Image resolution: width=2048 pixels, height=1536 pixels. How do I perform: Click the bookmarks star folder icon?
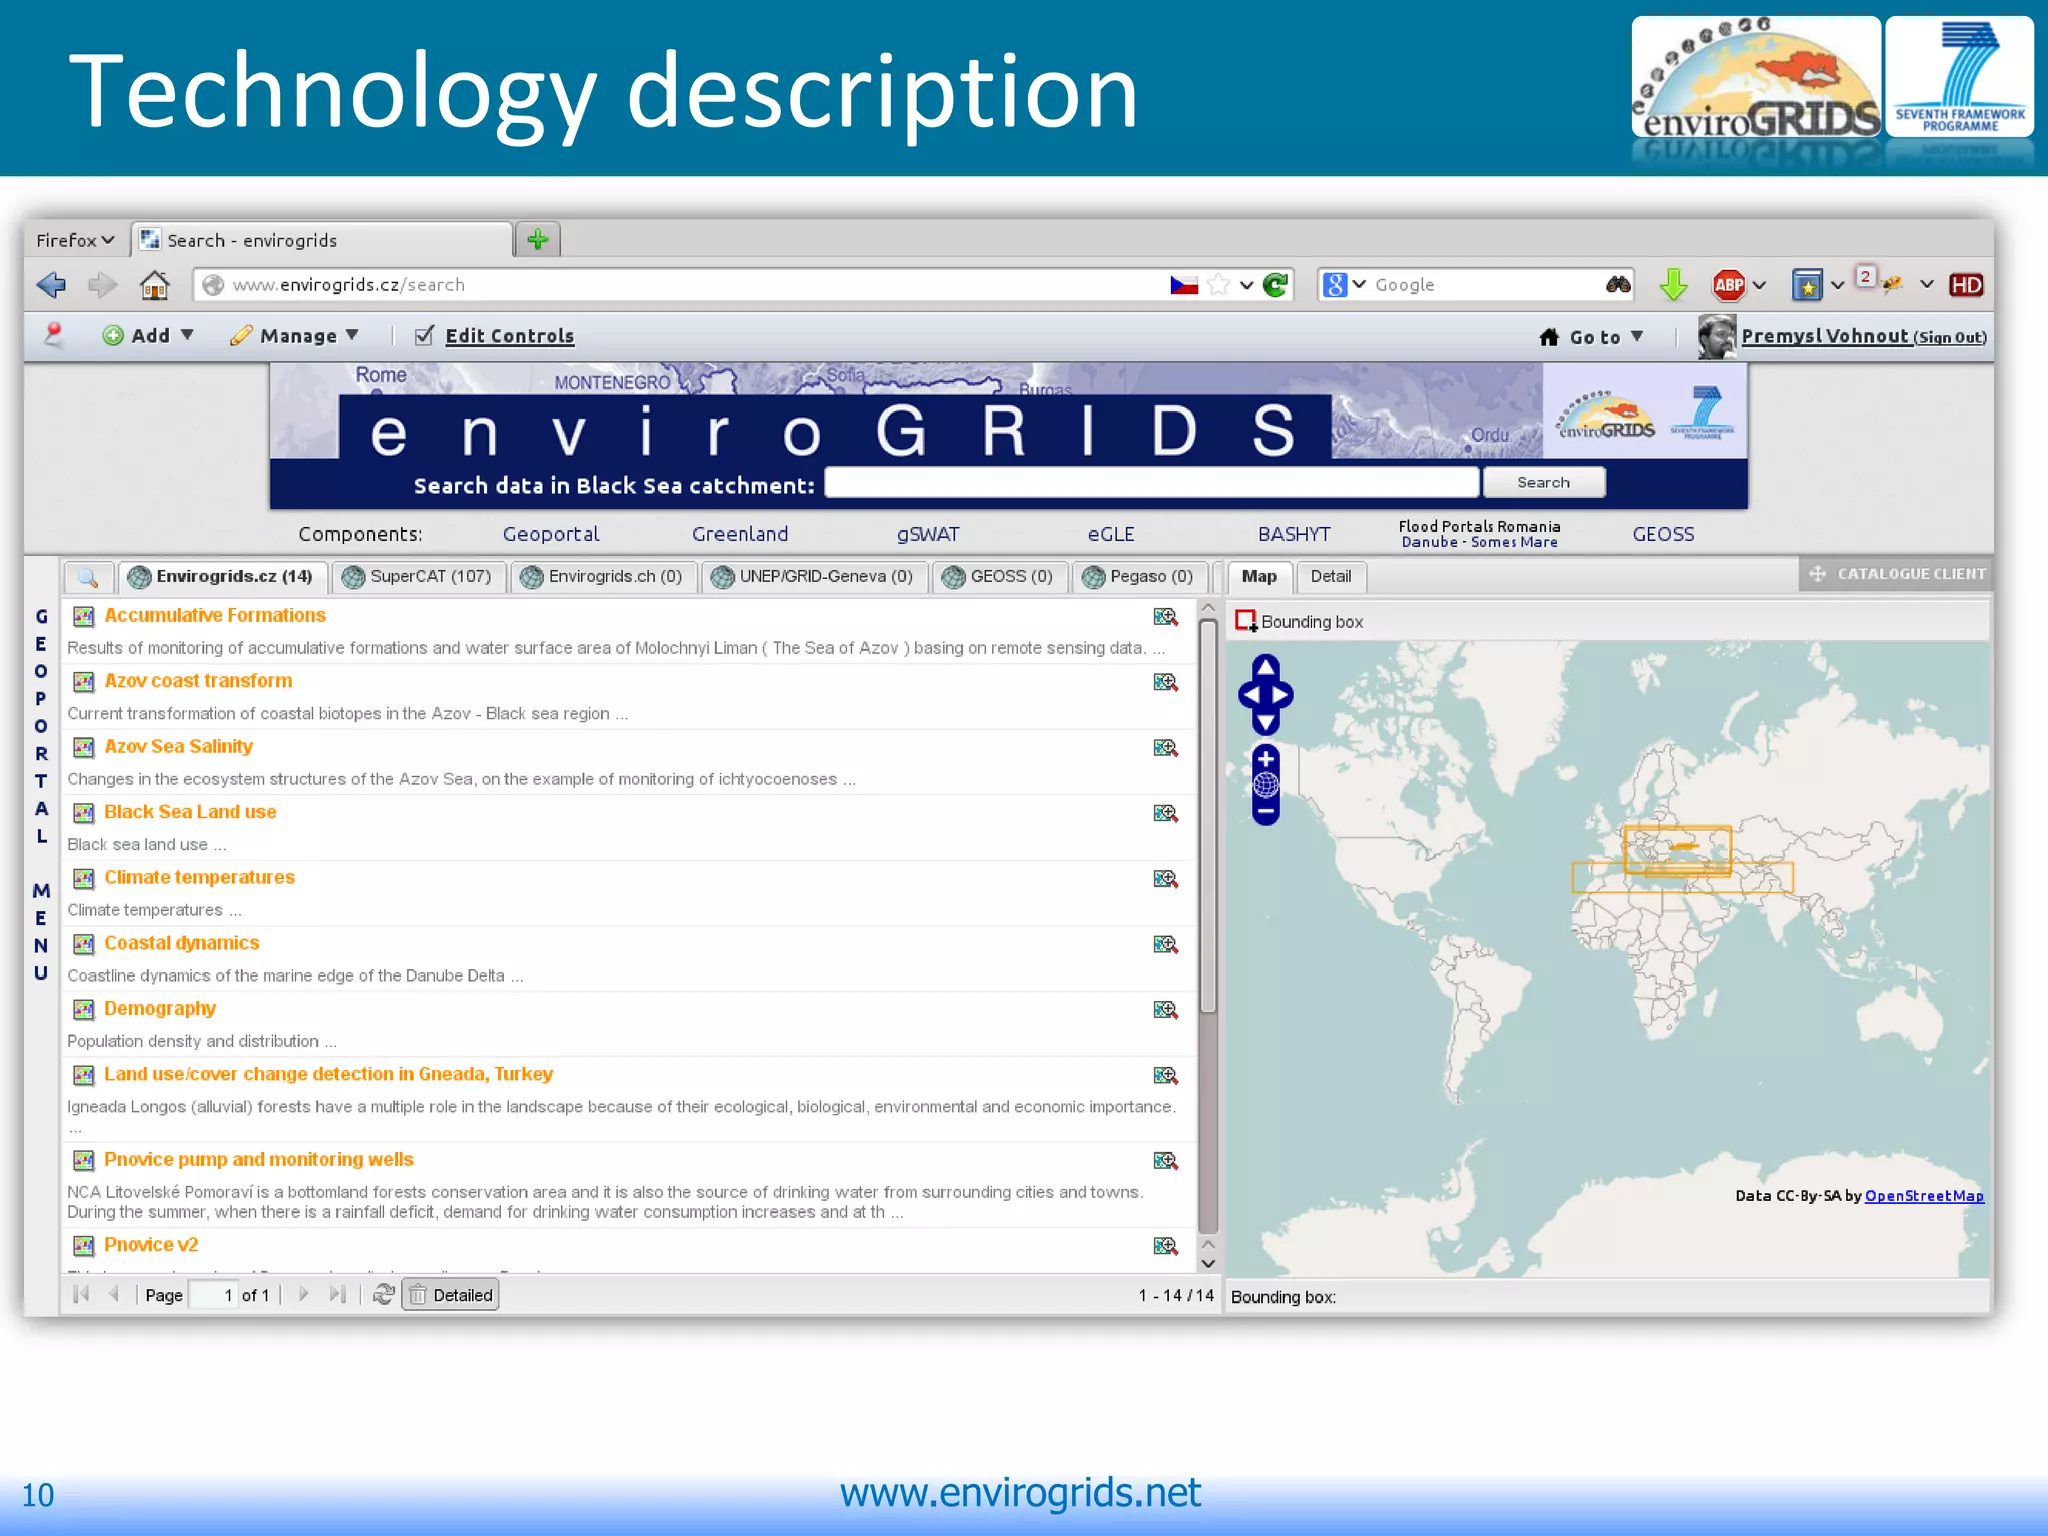click(x=1807, y=285)
